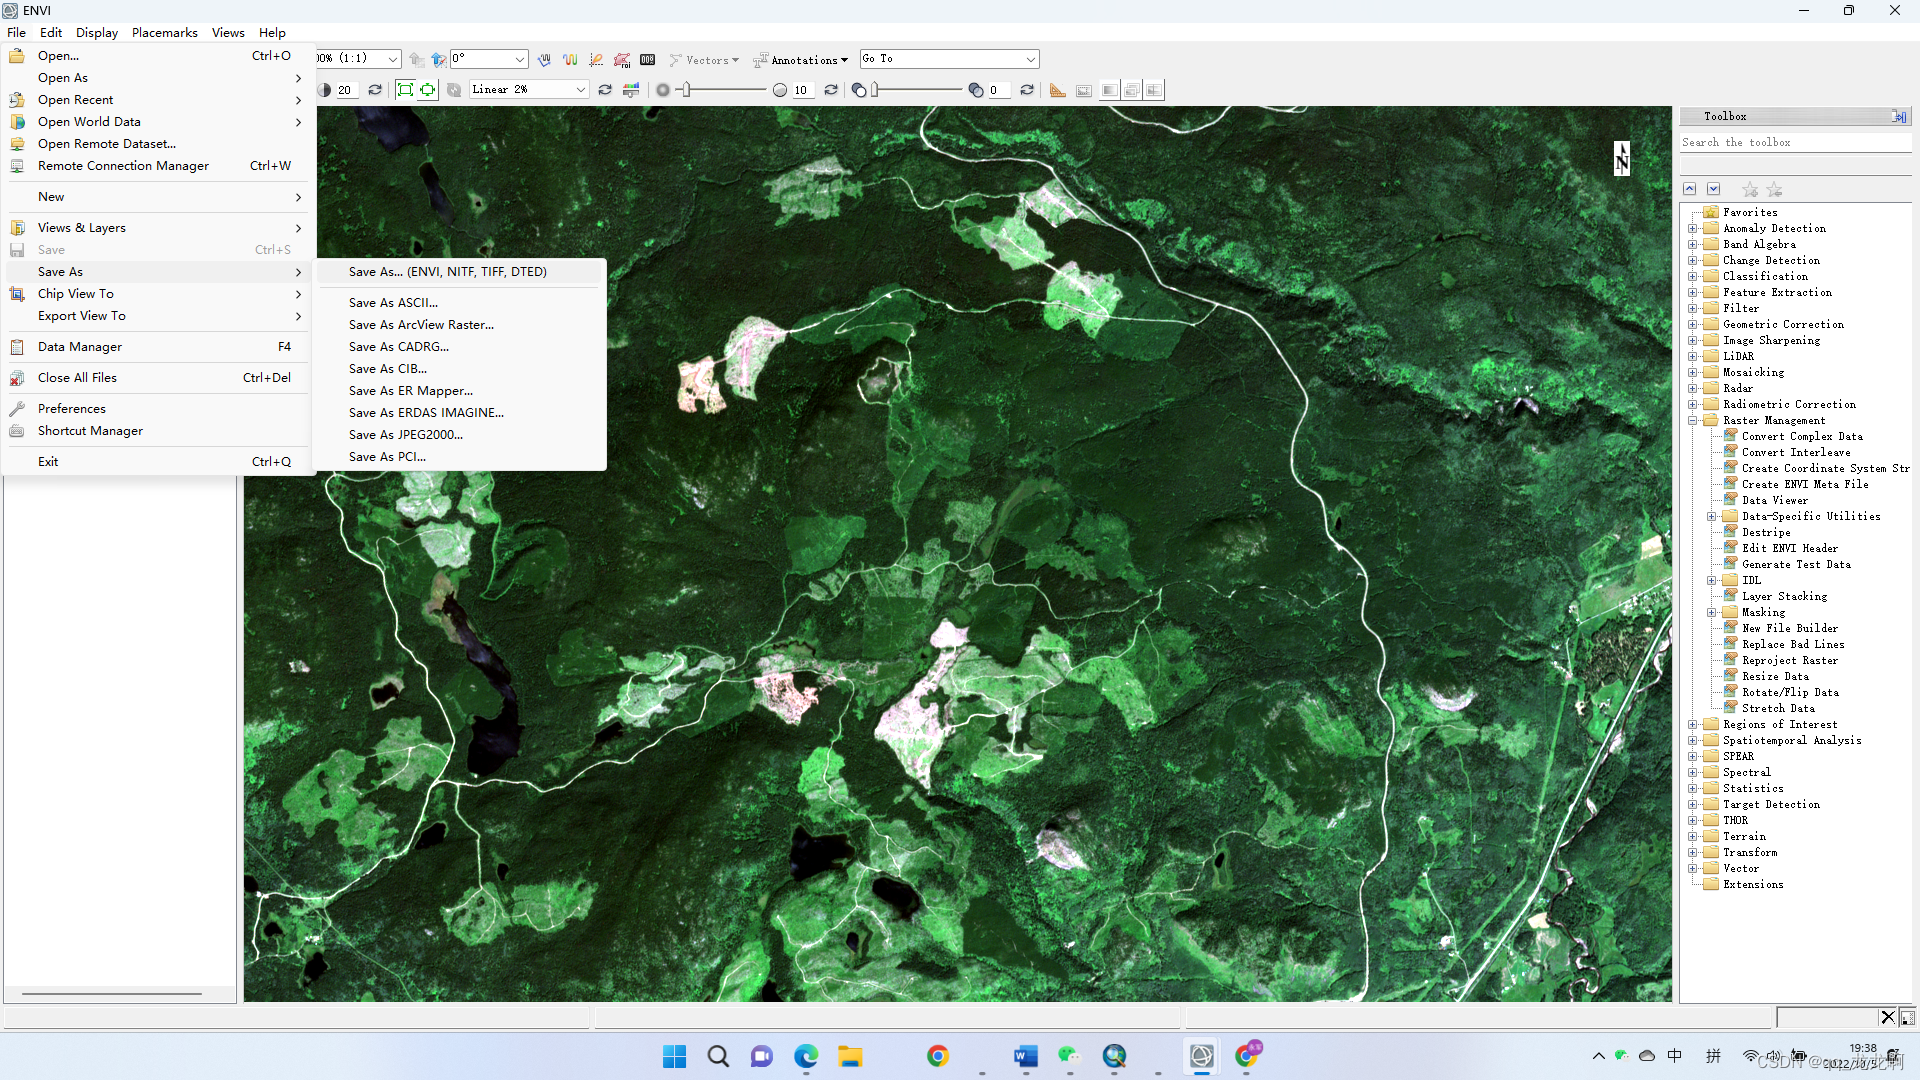Viewport: 1920px width, 1080px height.
Task: Open Data Manager from File menu
Action: tap(80, 347)
